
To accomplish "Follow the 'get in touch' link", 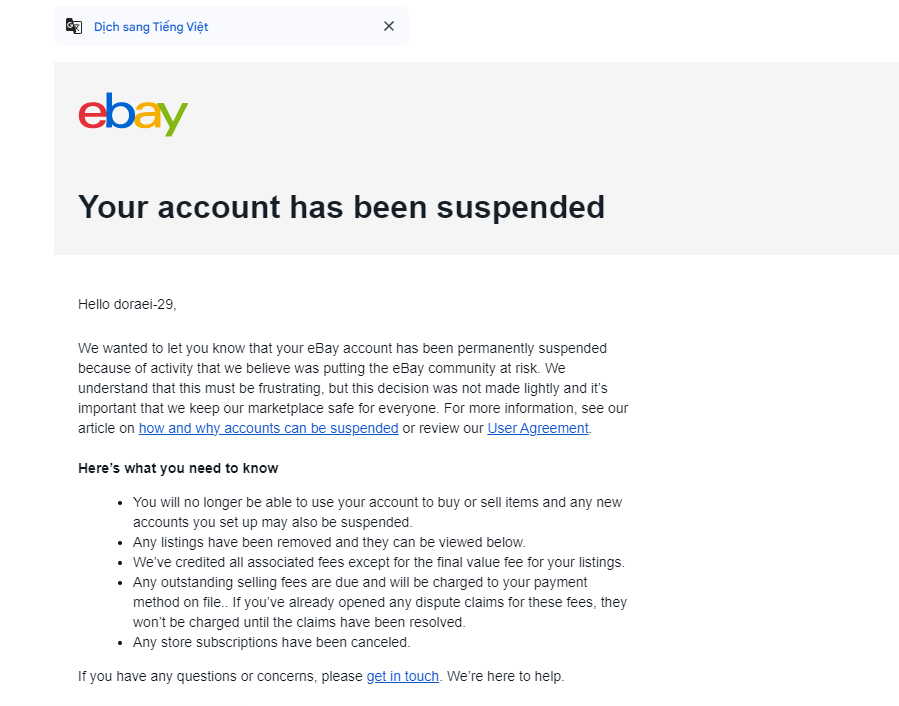I will [x=402, y=676].
